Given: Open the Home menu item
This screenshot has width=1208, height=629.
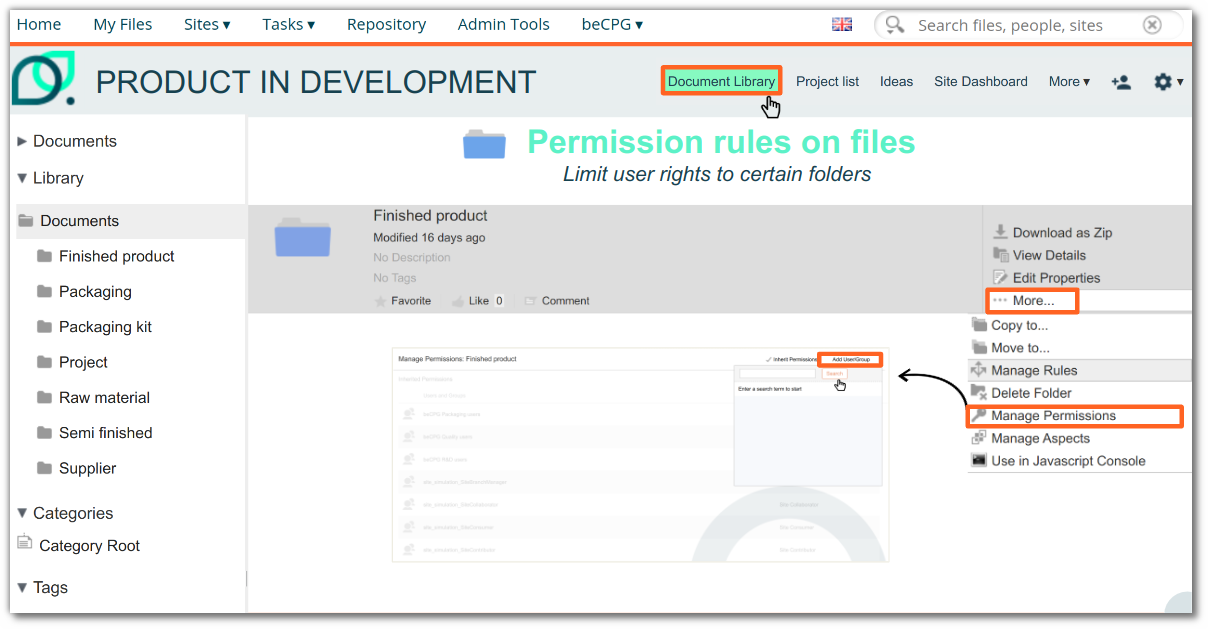Looking at the screenshot, I should (x=39, y=25).
